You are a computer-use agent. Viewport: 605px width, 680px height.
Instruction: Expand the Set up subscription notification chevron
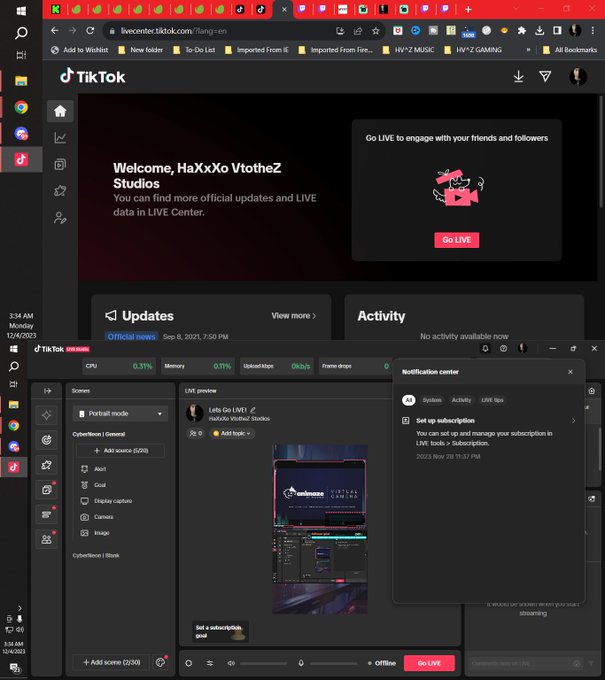click(573, 421)
